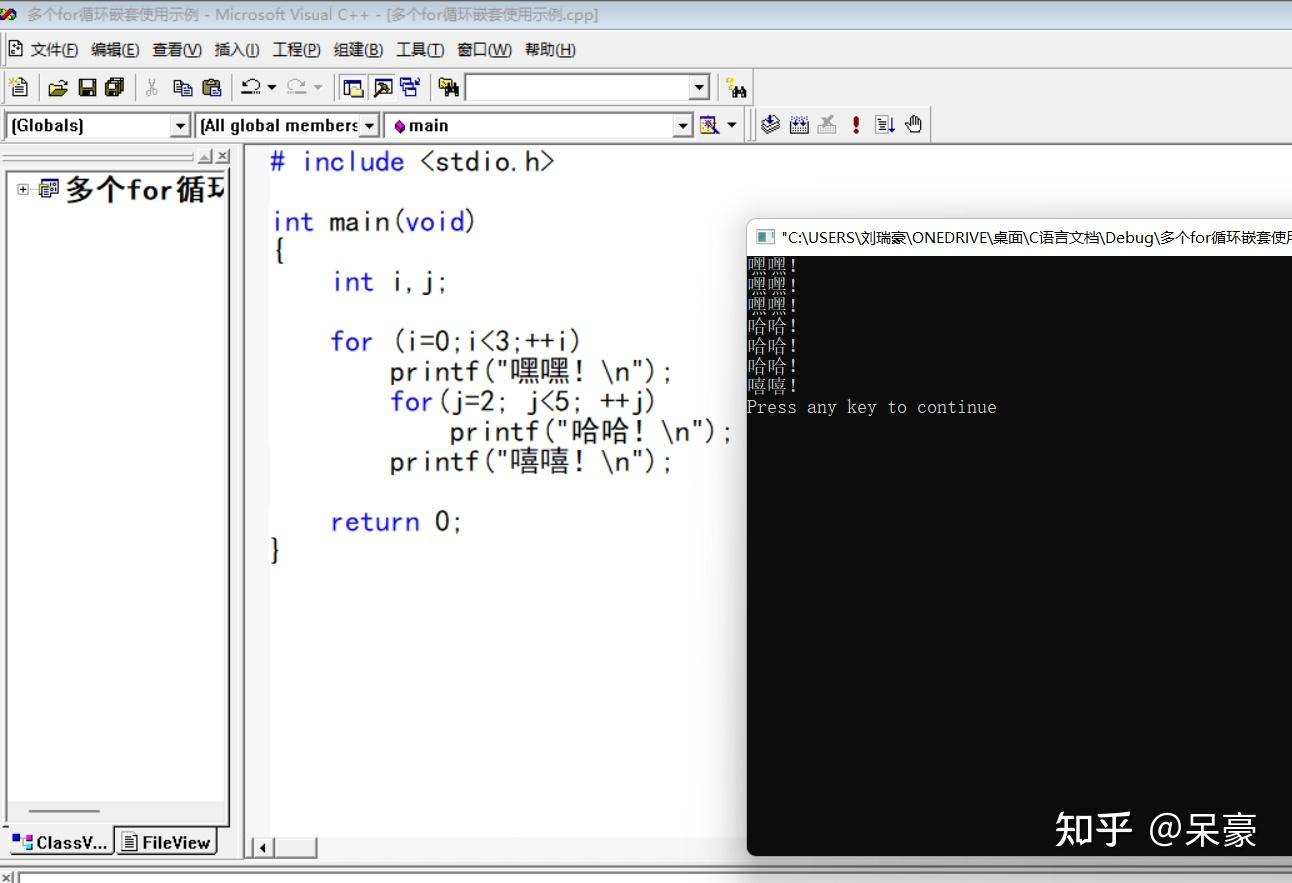Open the 窗口(W) menu
This screenshot has height=883, width=1292.
pos(484,50)
